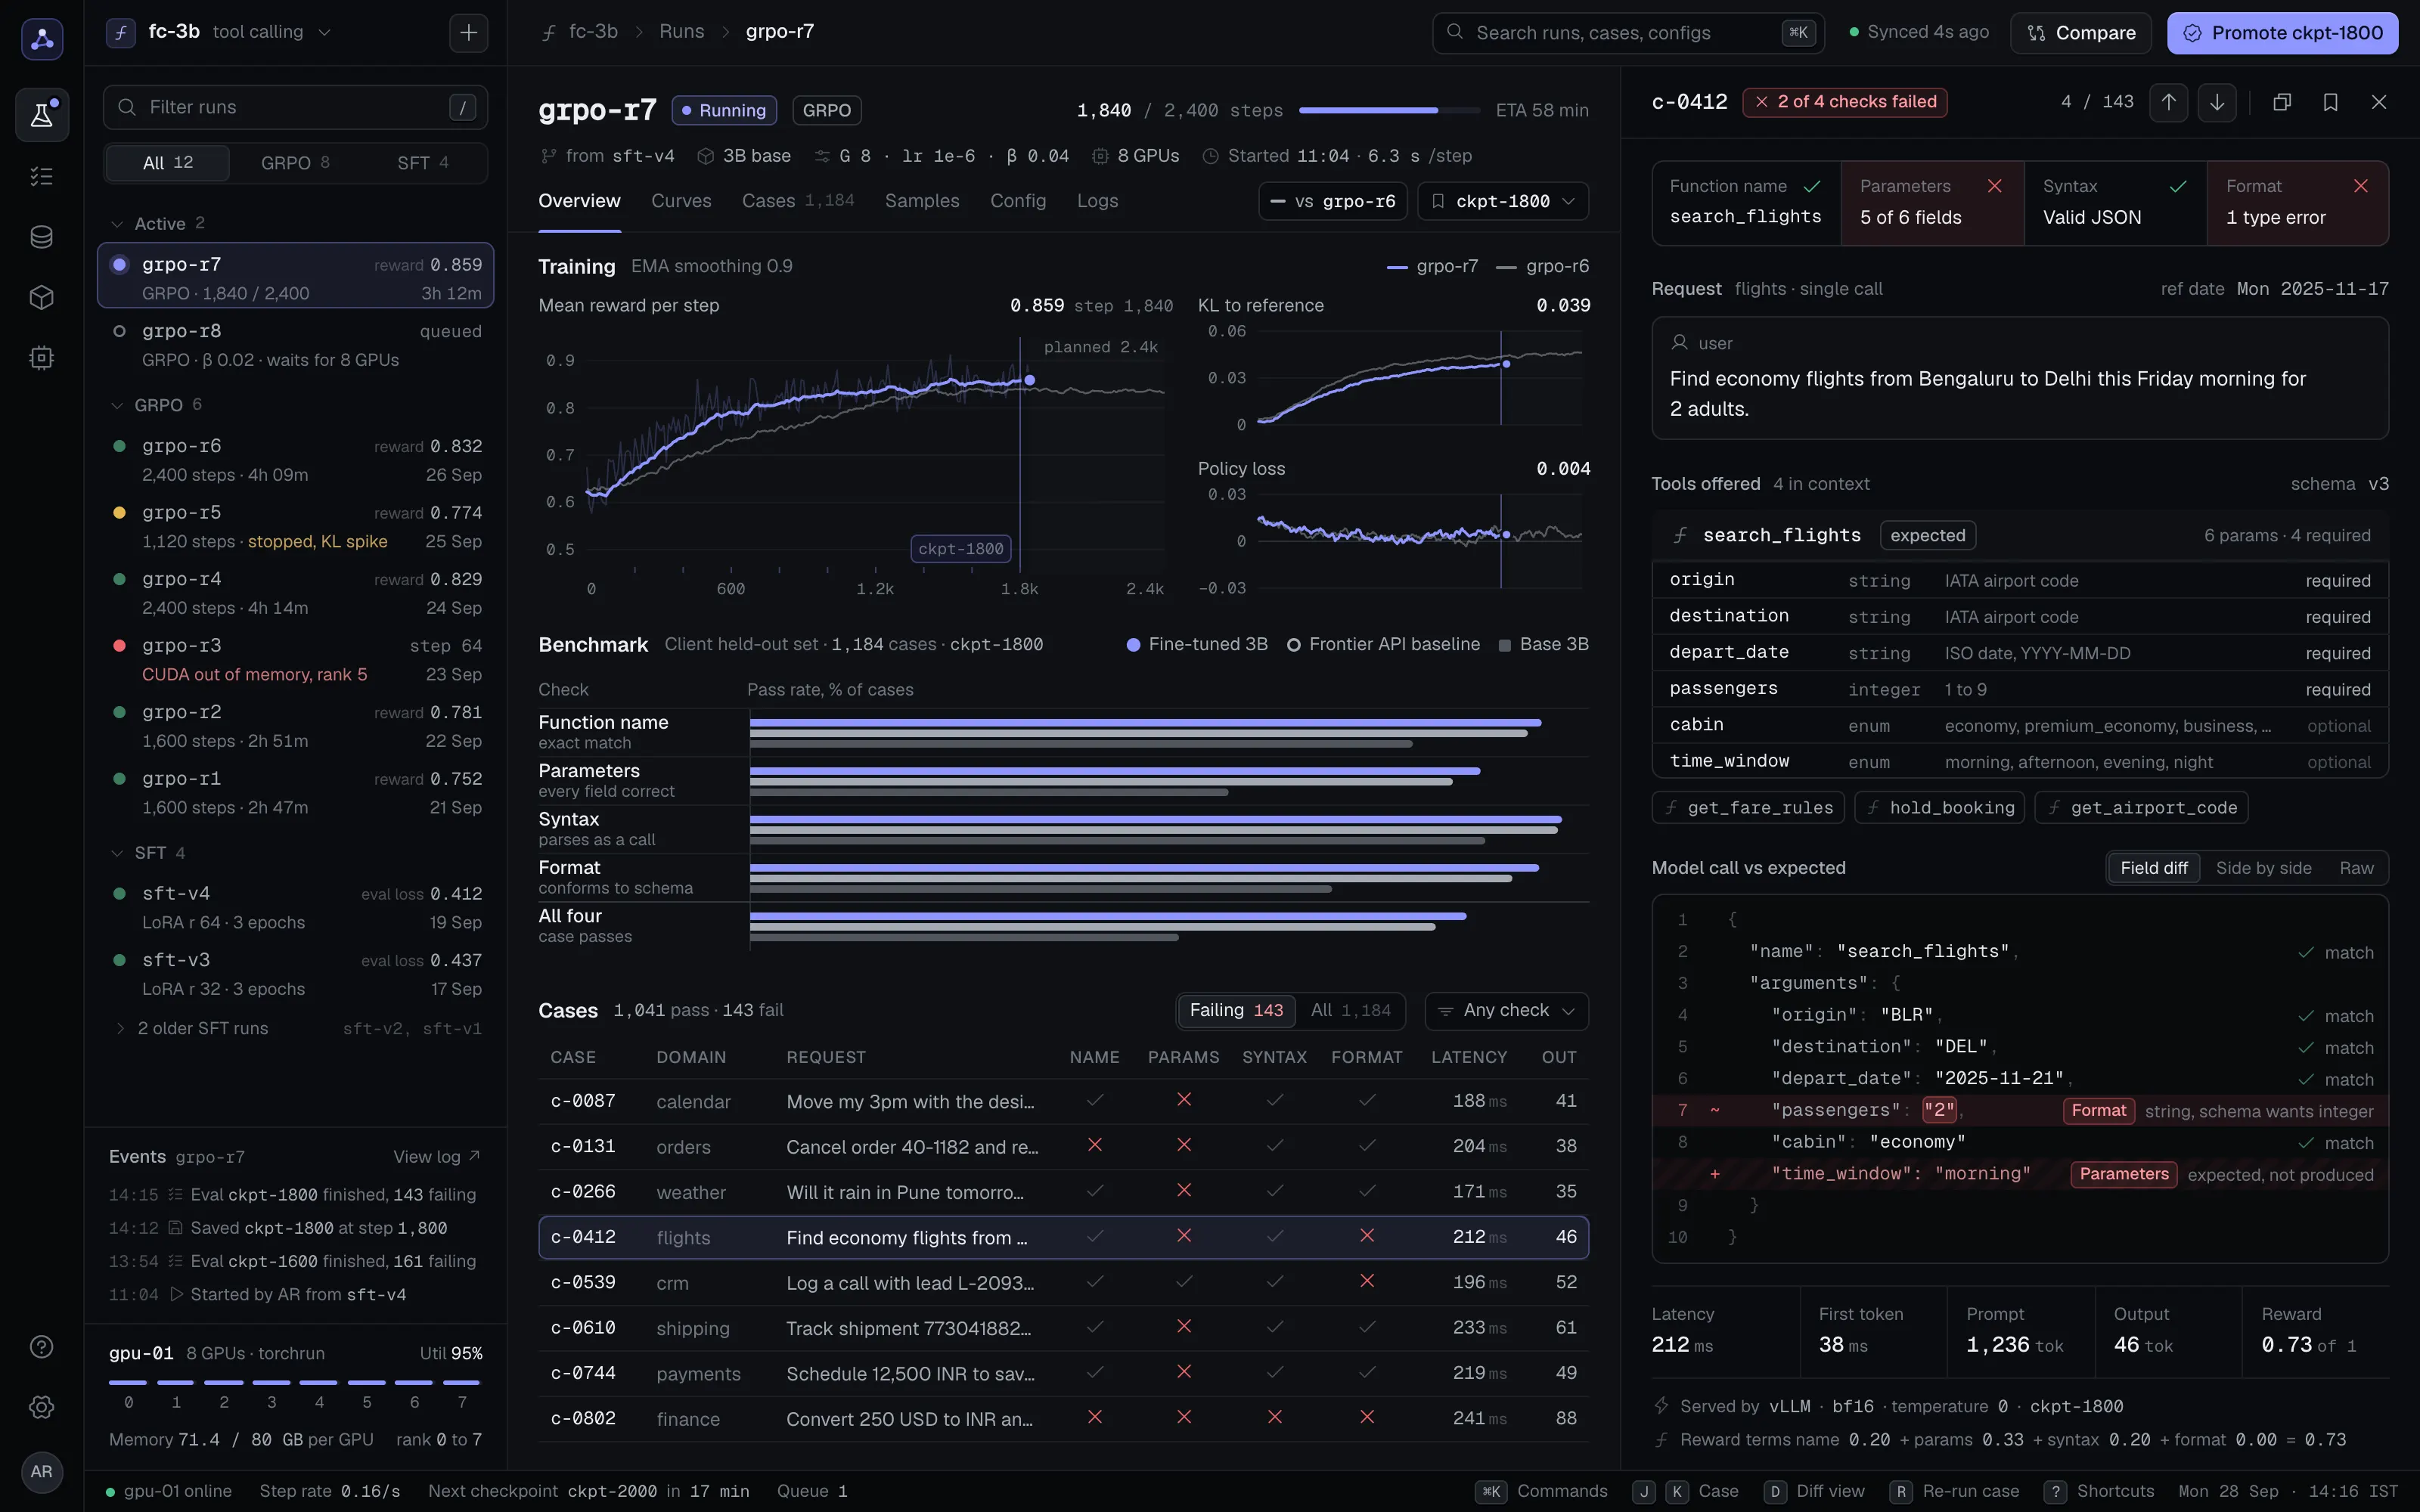Viewport: 2420px width, 1512px height.
Task: Open the app logo home icon
Action: tap(42, 39)
